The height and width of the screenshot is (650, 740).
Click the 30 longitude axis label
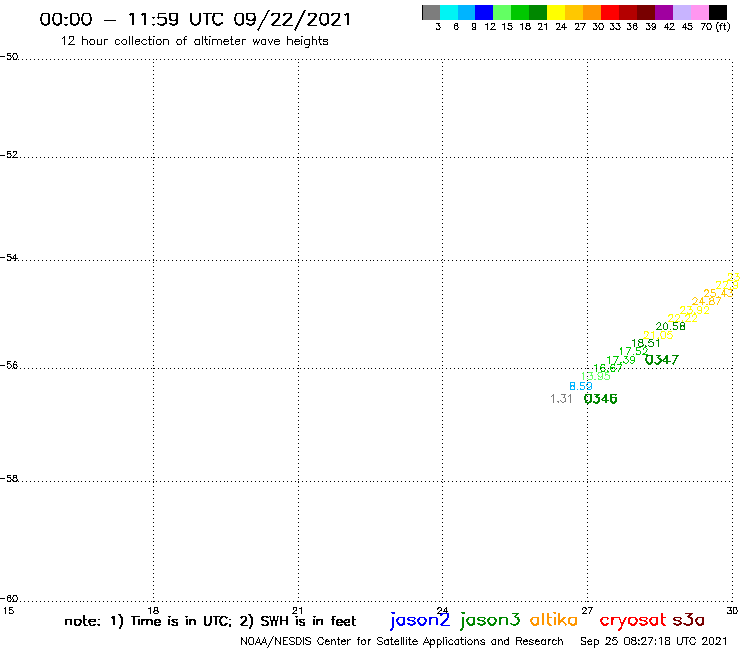point(732,611)
